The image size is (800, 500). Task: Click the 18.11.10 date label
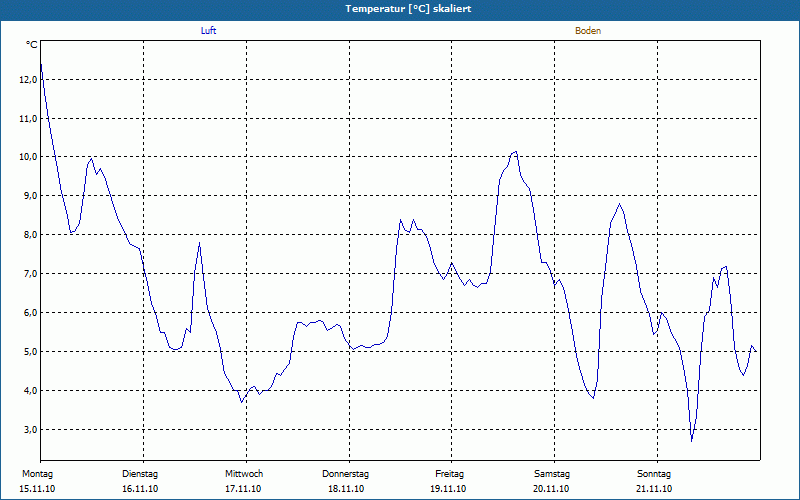(346, 489)
